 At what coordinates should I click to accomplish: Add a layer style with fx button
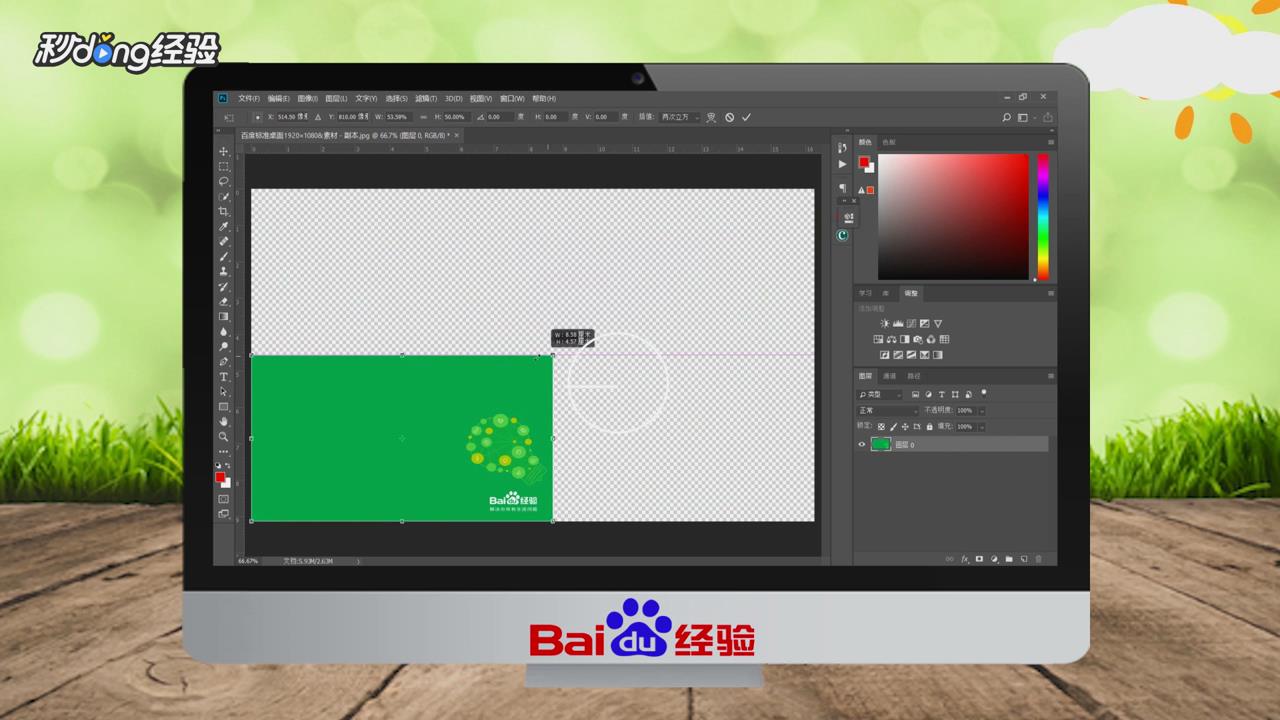[965, 559]
